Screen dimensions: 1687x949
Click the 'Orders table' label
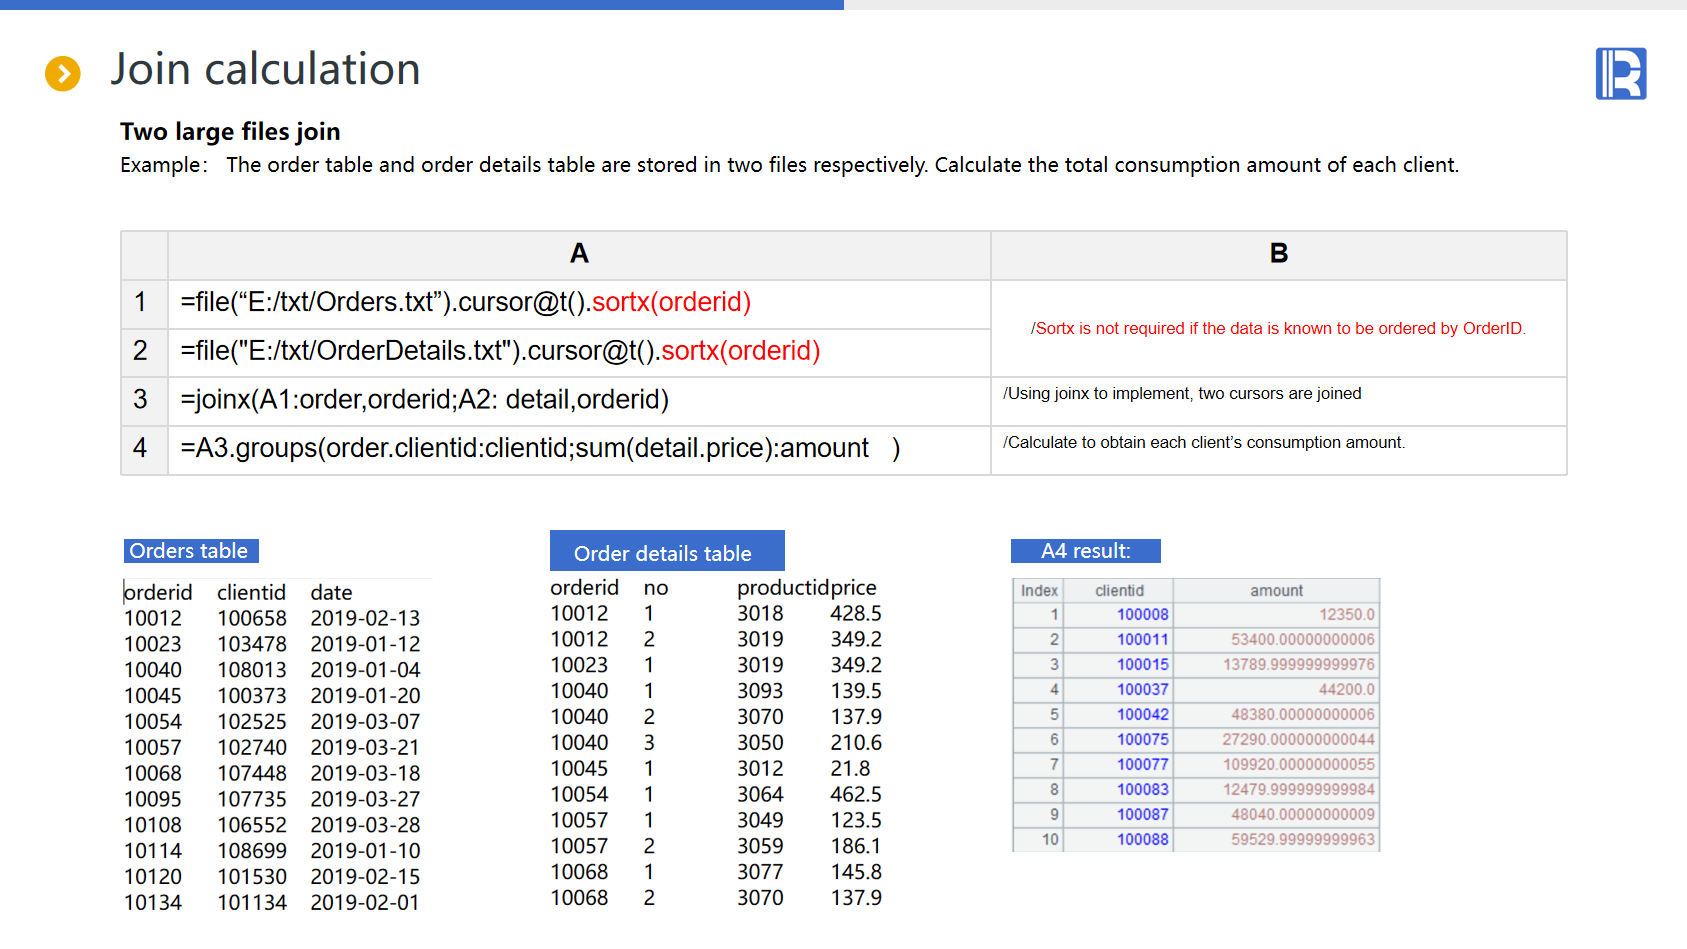pyautogui.click(x=190, y=551)
